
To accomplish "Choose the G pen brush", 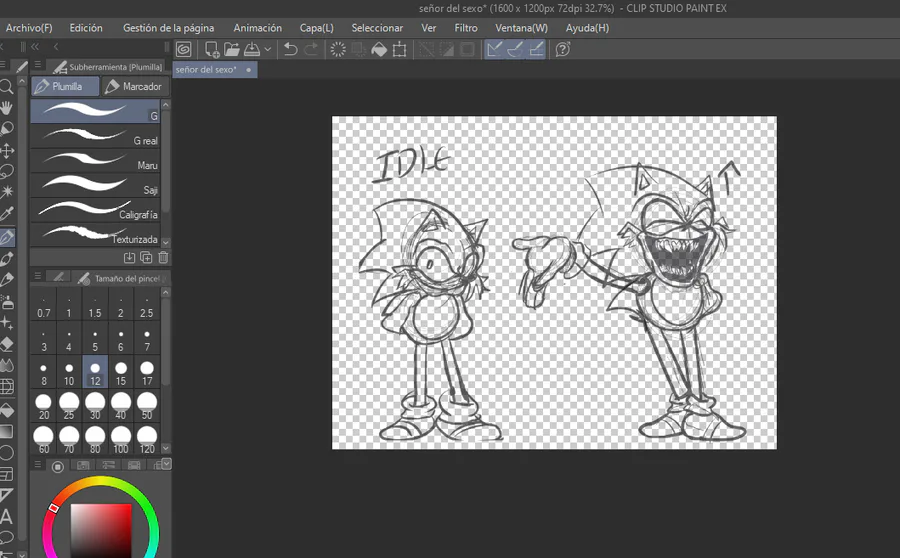I will pos(95,111).
